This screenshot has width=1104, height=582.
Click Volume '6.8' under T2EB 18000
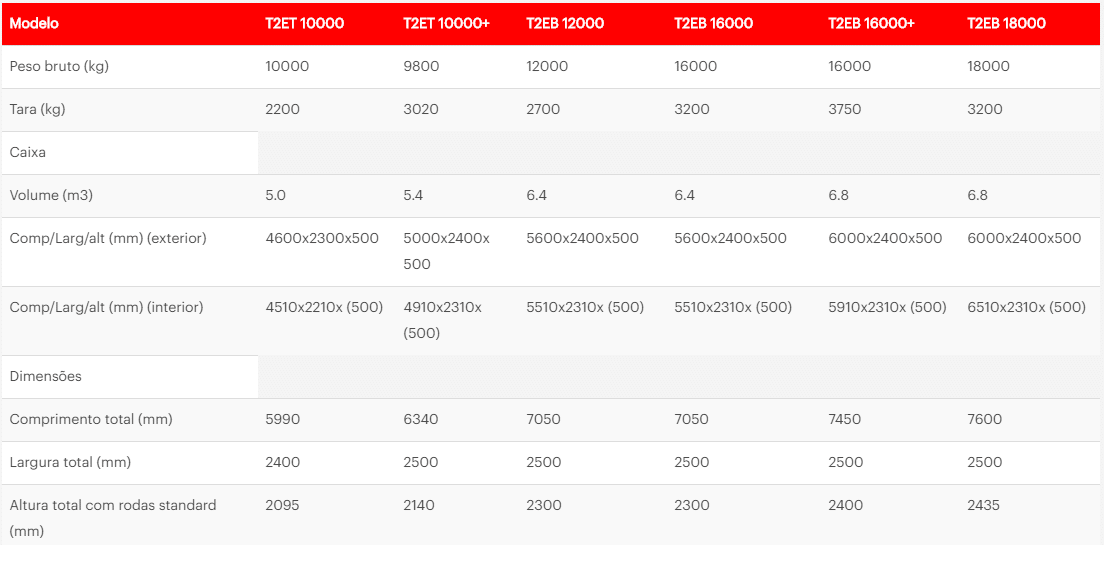pyautogui.click(x=977, y=195)
